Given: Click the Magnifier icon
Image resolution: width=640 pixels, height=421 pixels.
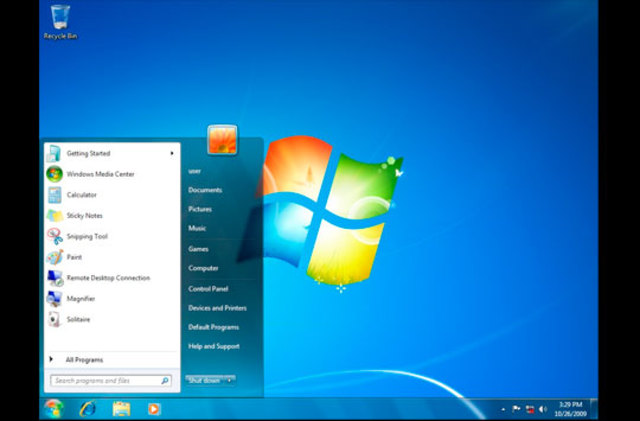Looking at the screenshot, I should pyautogui.click(x=54, y=299).
